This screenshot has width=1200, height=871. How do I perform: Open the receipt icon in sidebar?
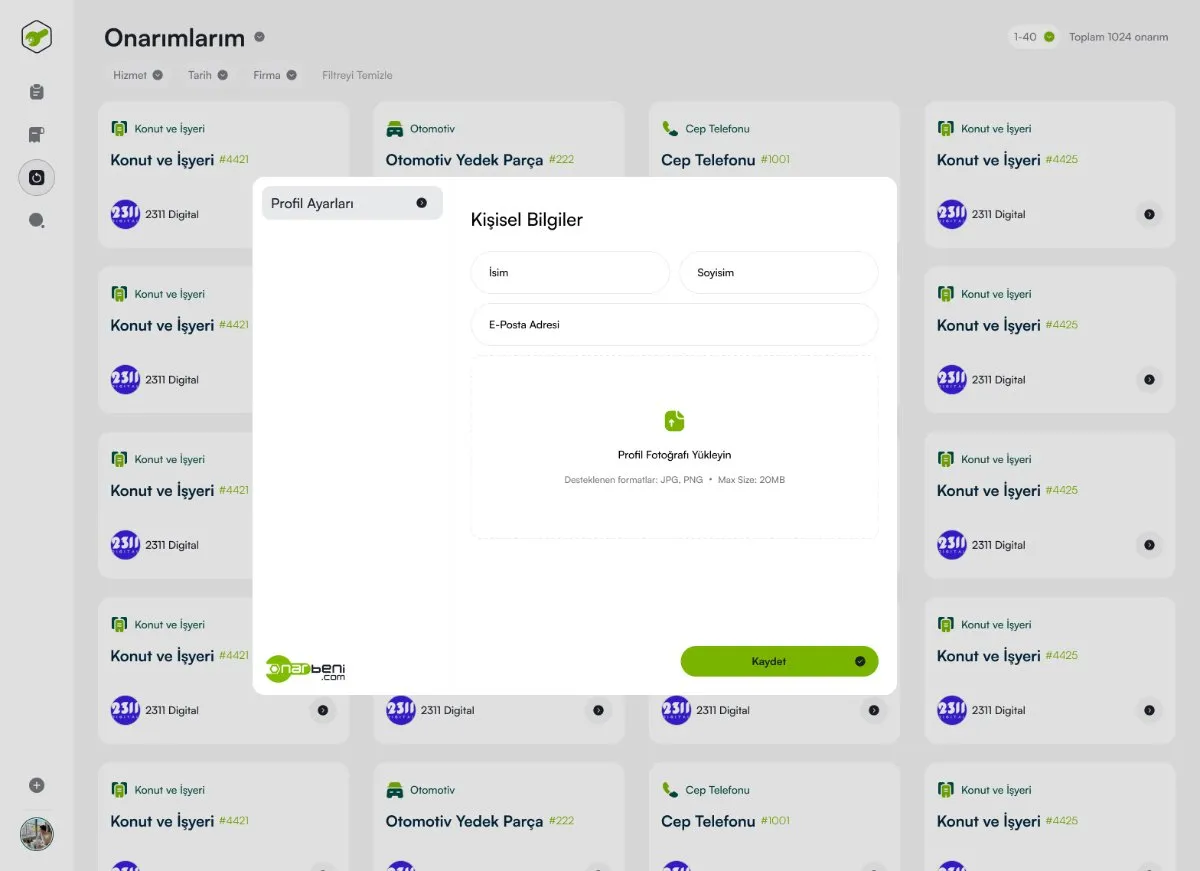37,135
